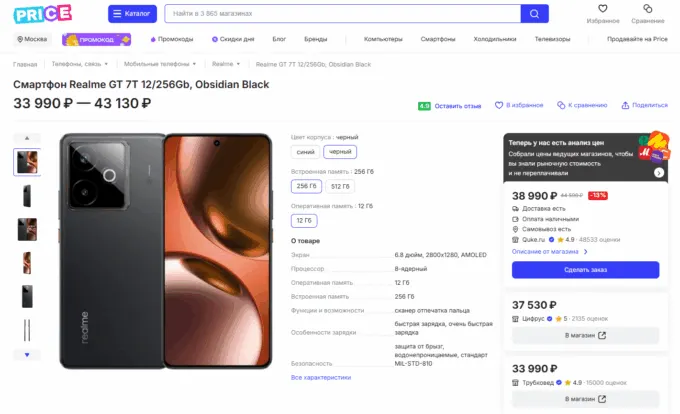Select the 12 Гб RAM option
This screenshot has width=680, height=414.
coord(304,221)
